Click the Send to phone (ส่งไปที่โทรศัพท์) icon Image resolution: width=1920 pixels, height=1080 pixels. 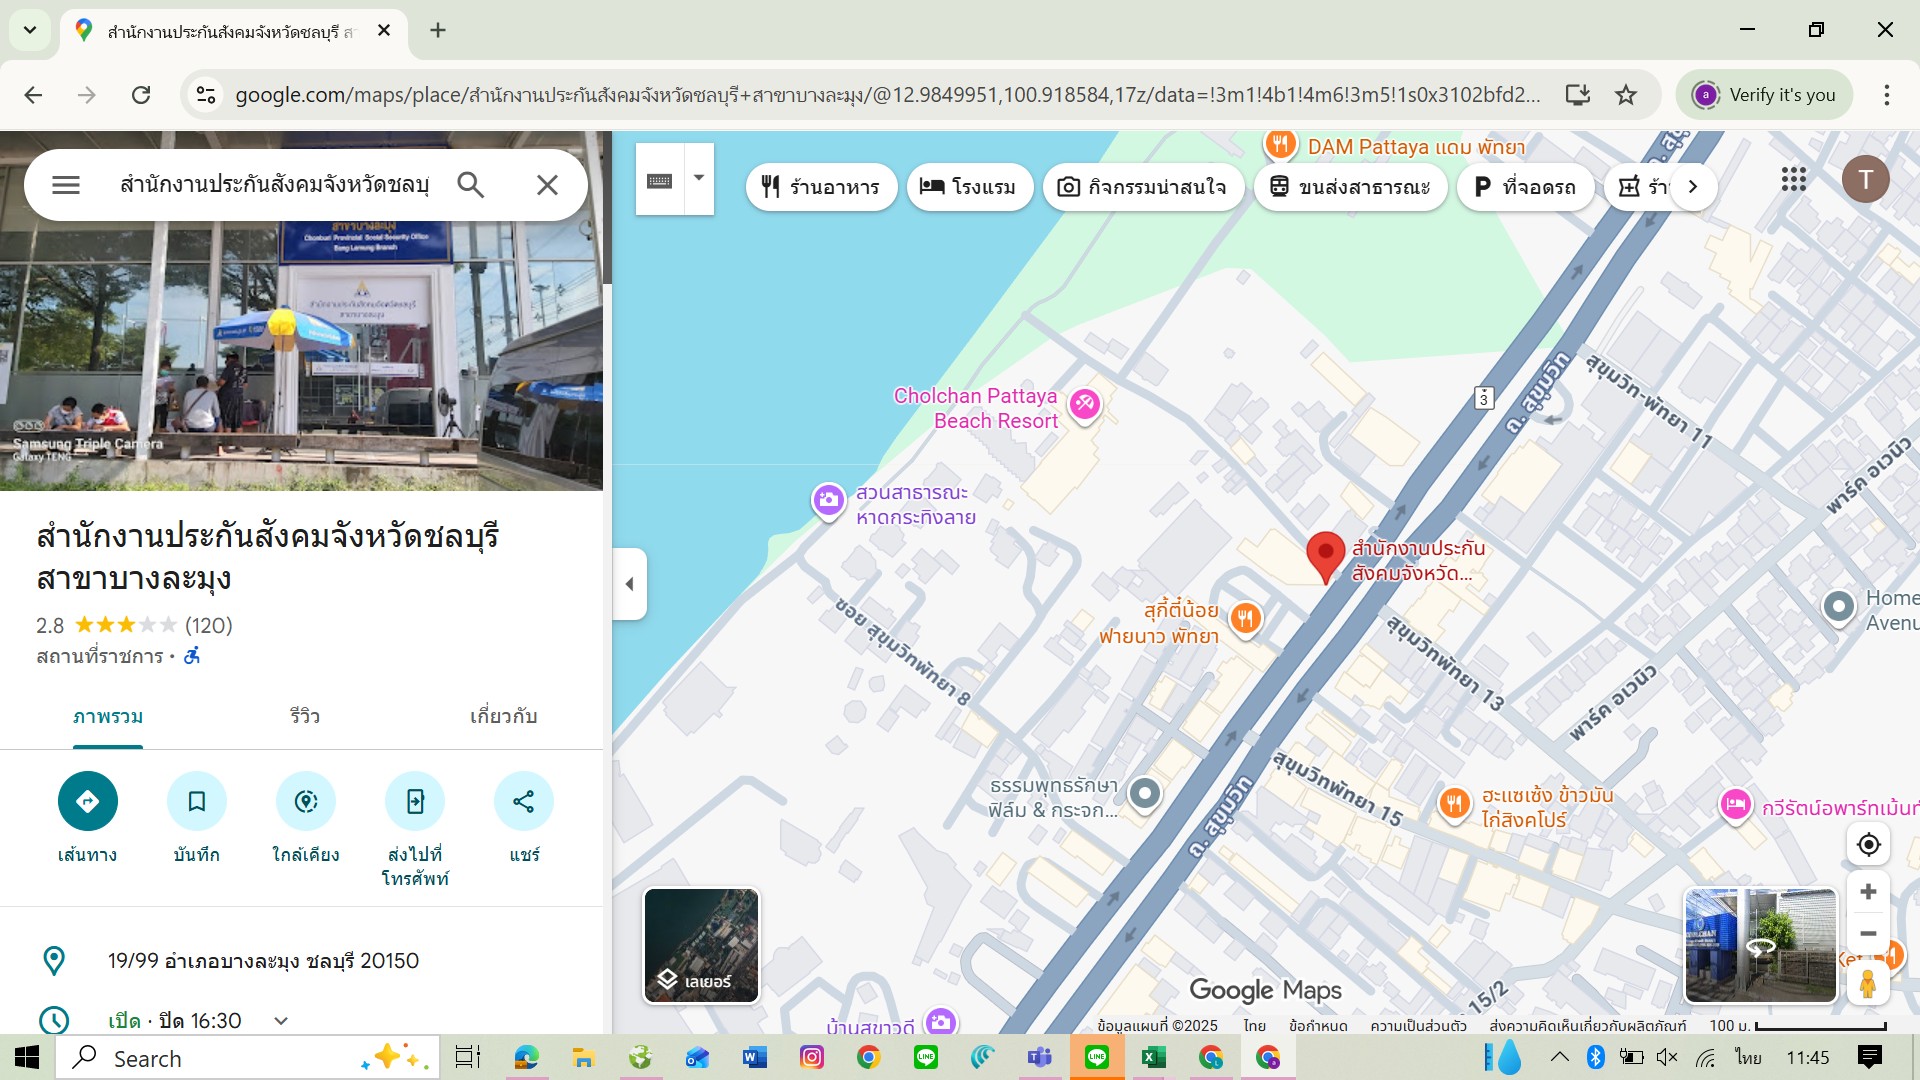414,801
